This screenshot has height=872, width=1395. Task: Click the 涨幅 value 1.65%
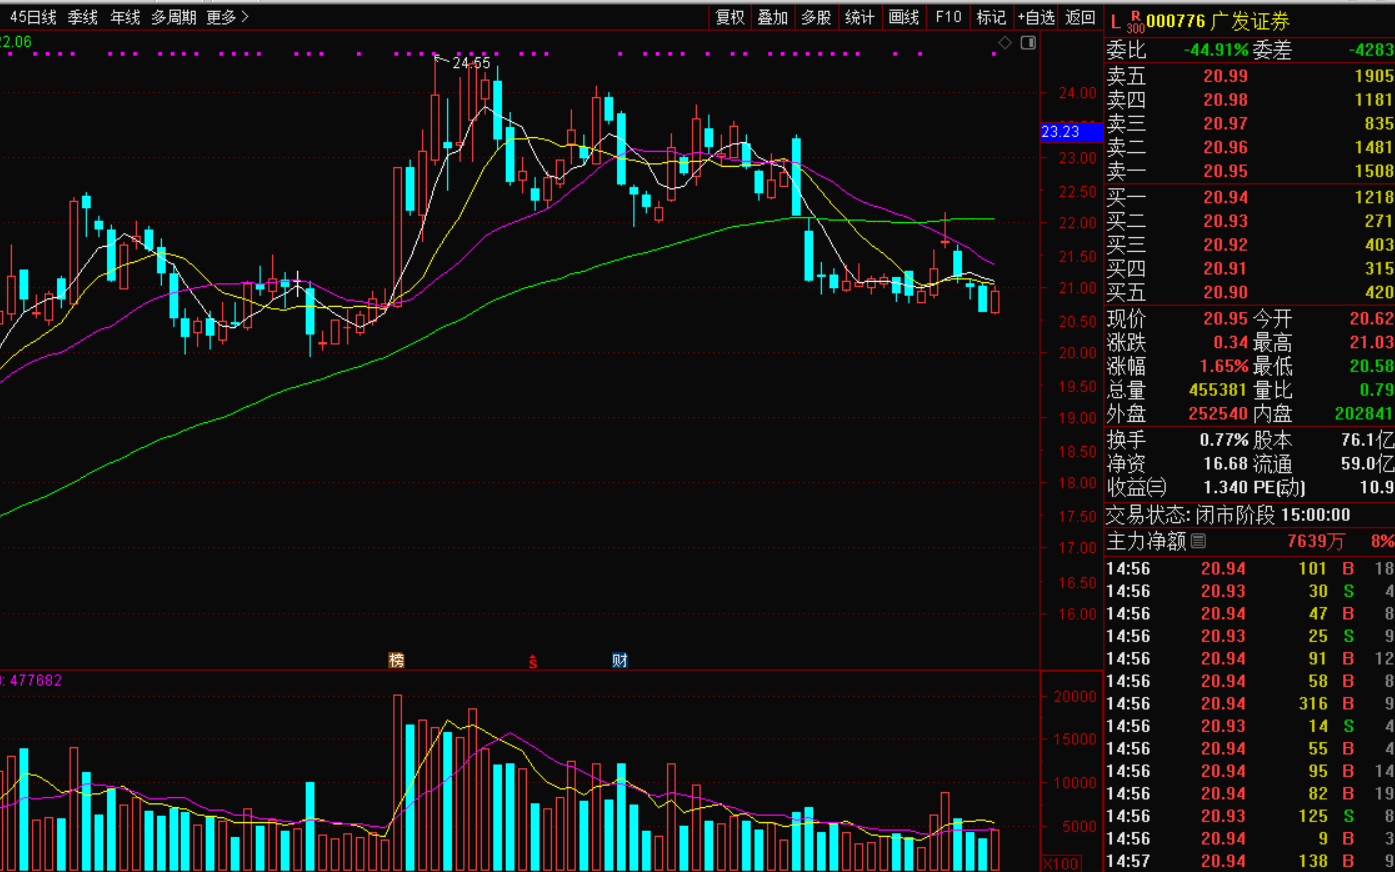[x=1224, y=367]
